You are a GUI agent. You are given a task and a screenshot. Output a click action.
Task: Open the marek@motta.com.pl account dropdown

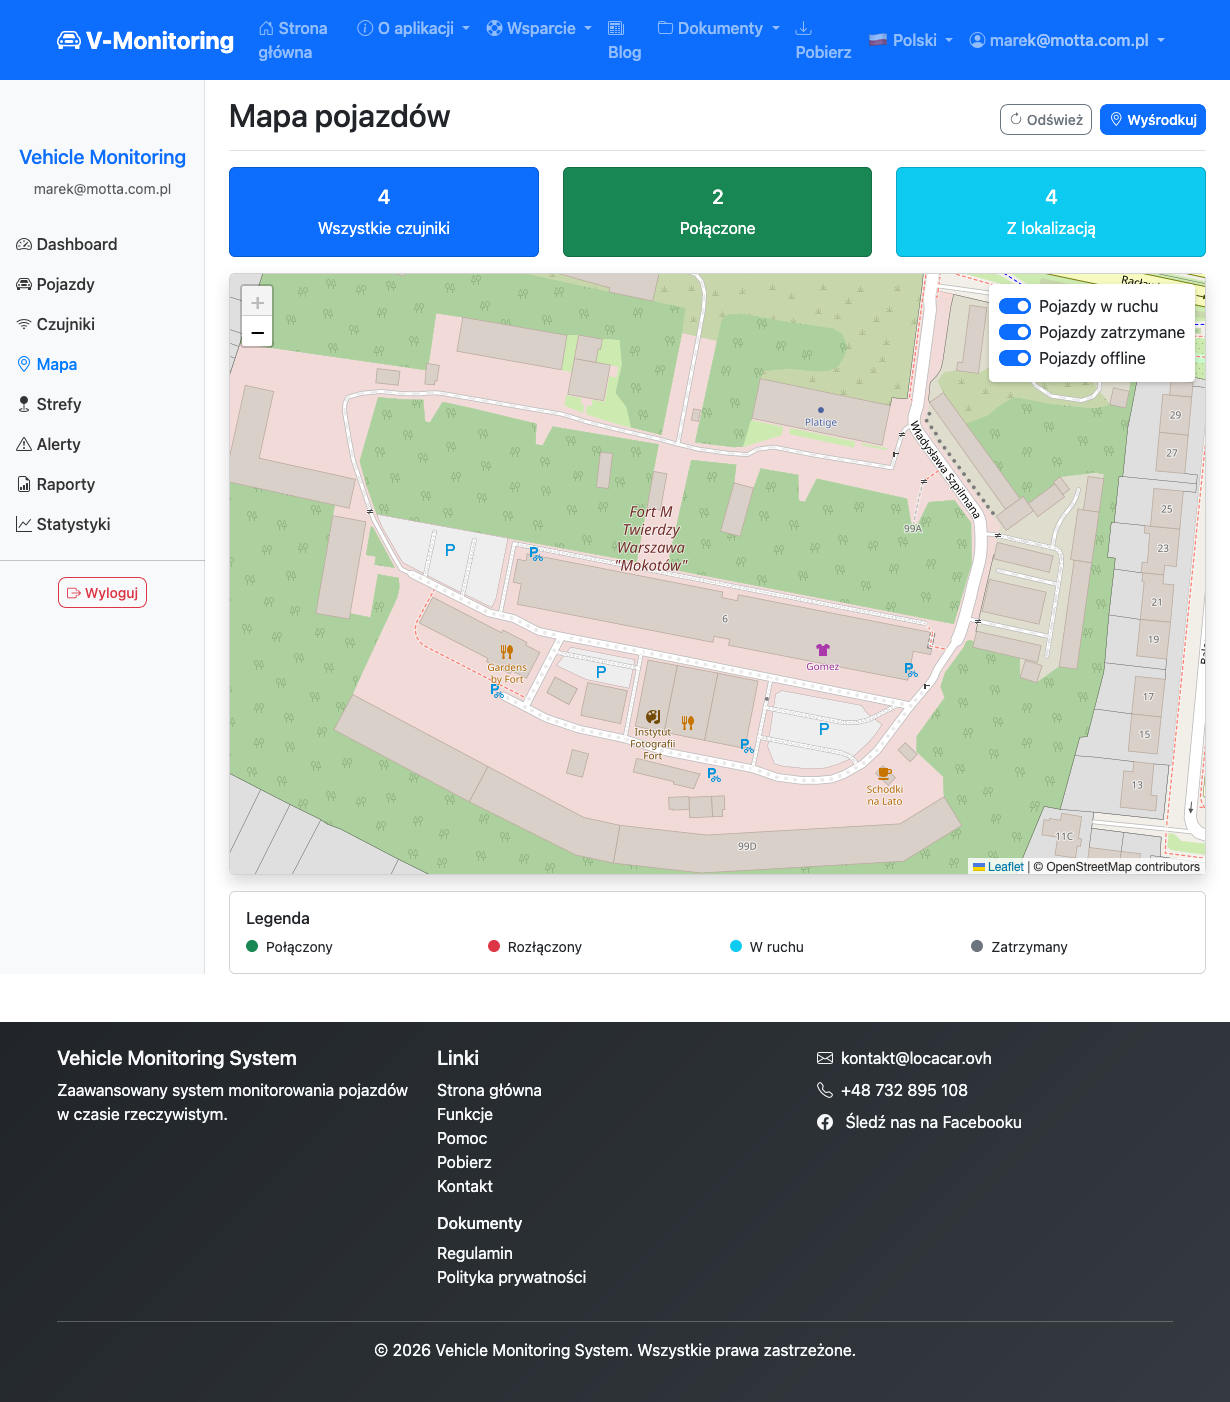click(1067, 41)
